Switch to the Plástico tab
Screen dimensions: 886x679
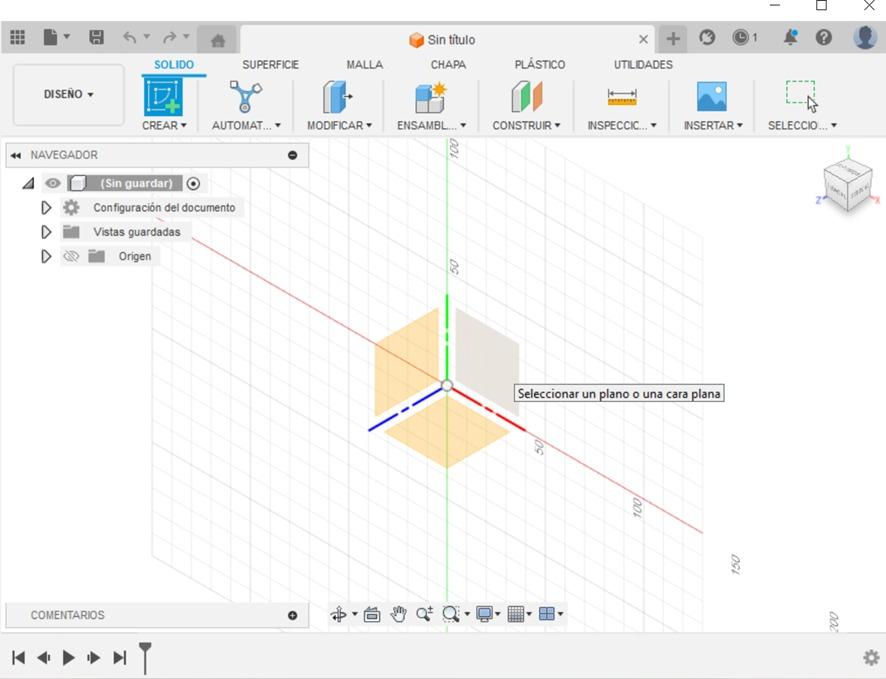click(x=540, y=65)
